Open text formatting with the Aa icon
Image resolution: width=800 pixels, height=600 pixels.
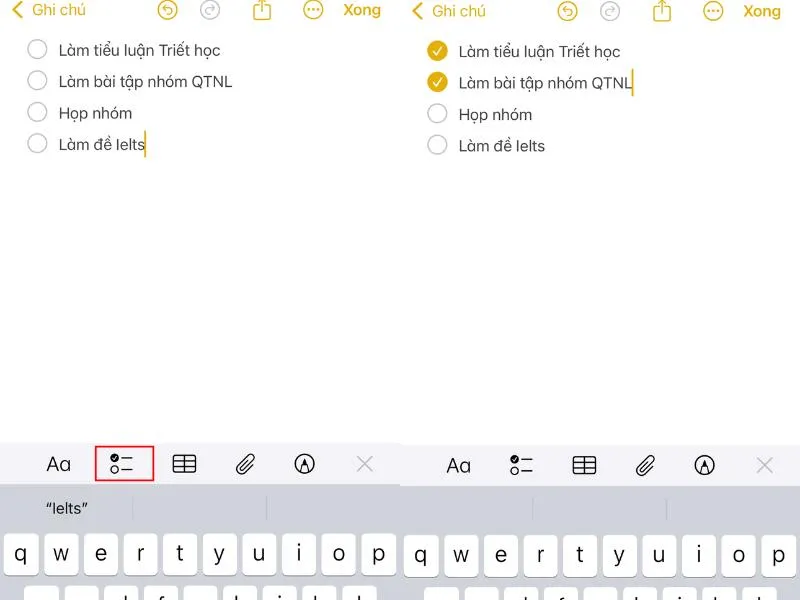(x=60, y=464)
